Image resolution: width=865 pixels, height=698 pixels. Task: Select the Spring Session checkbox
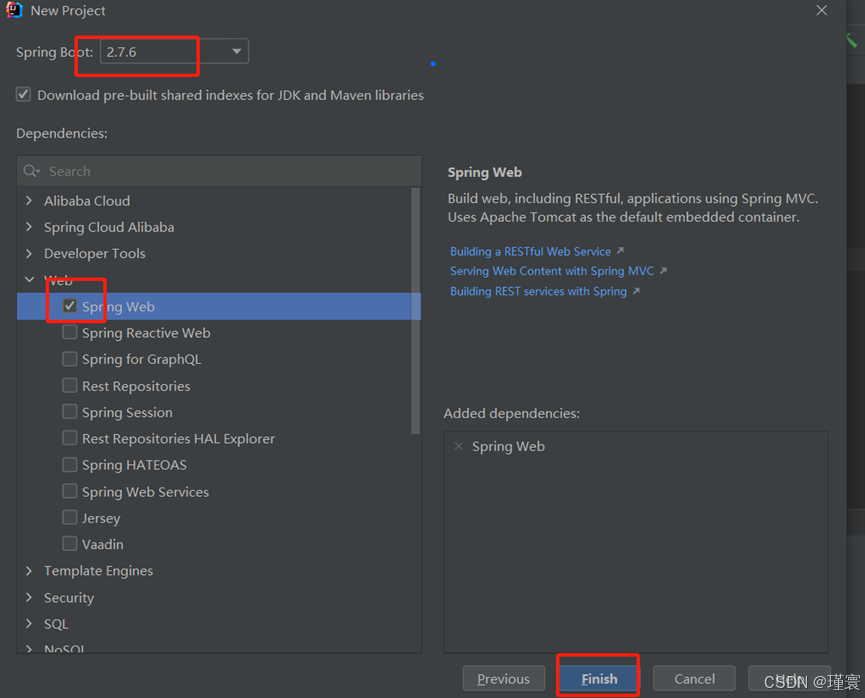click(x=70, y=412)
